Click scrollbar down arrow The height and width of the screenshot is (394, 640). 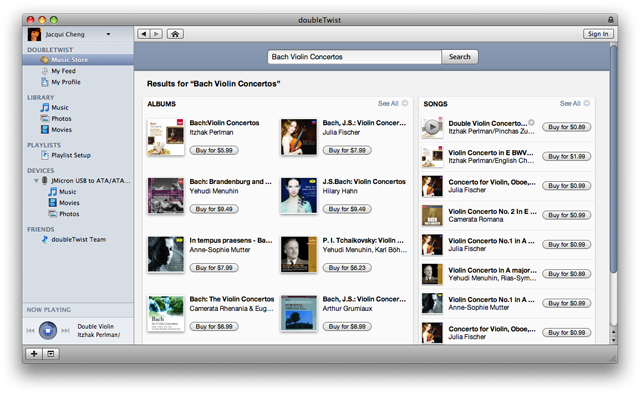tap(613, 340)
